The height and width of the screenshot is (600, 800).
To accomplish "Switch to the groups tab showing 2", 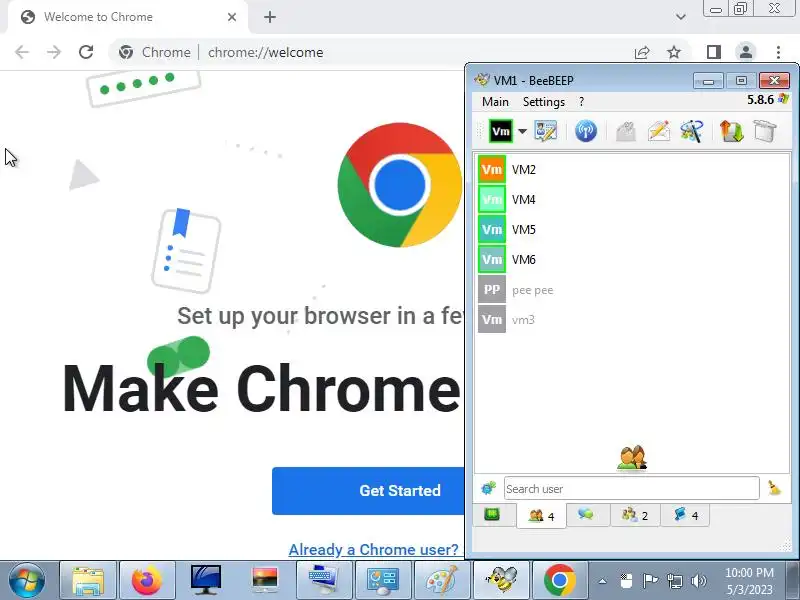I will coord(635,515).
